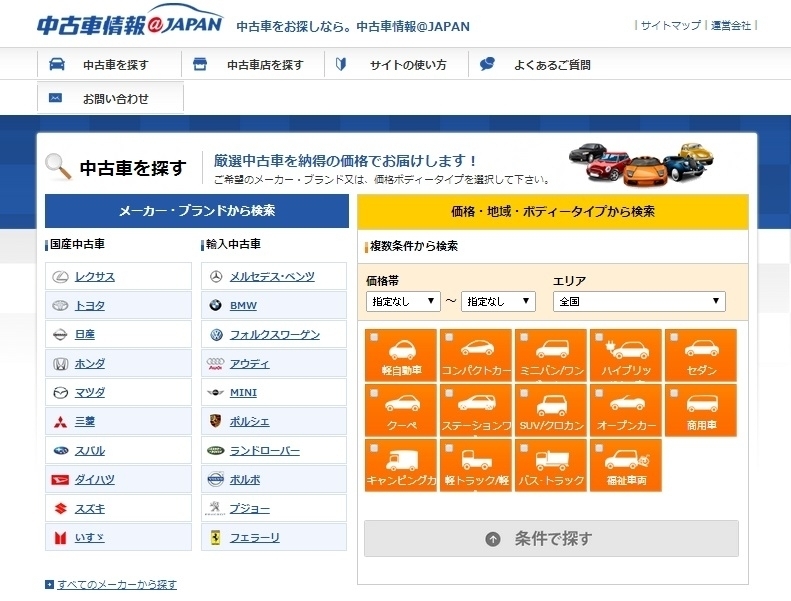The height and width of the screenshot is (601, 791).
Task: Click the Daihatsu logo icon
Action: pyautogui.click(x=61, y=480)
